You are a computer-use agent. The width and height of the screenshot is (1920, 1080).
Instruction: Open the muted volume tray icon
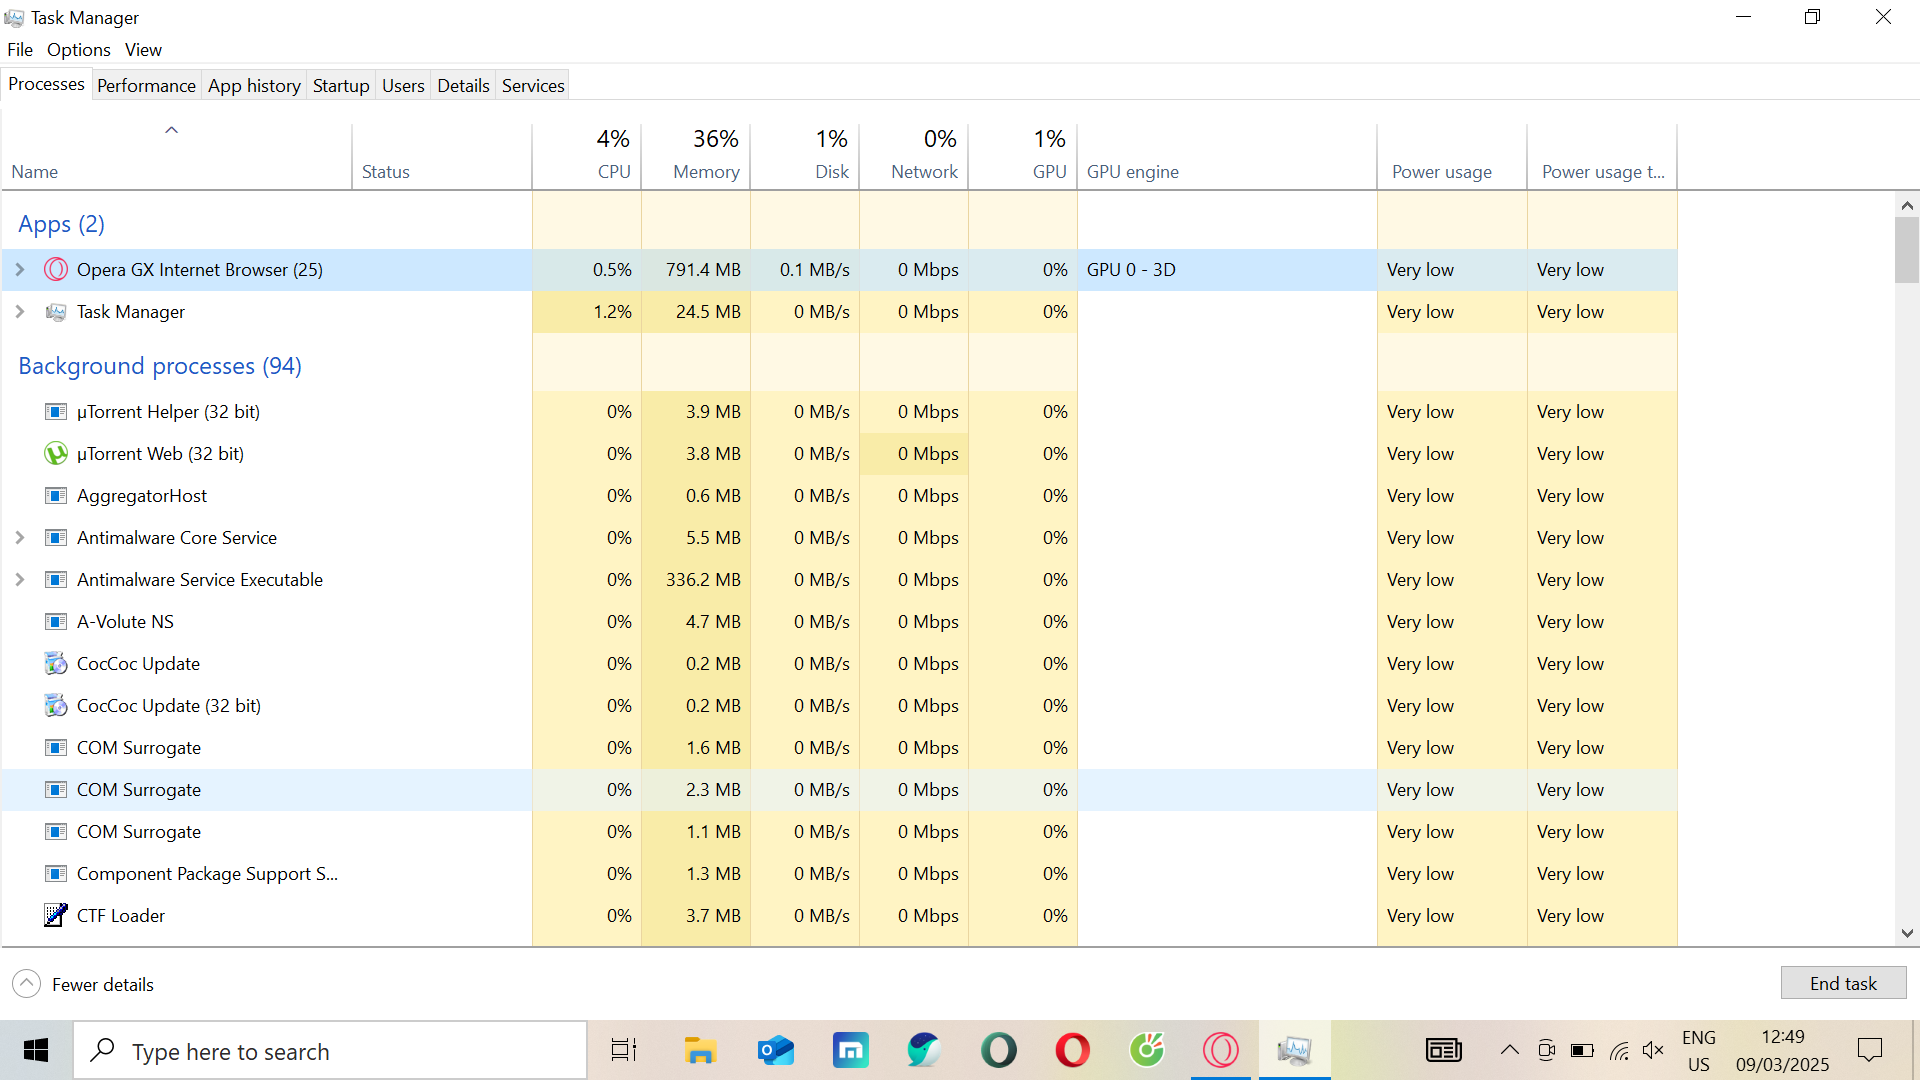(1653, 1051)
